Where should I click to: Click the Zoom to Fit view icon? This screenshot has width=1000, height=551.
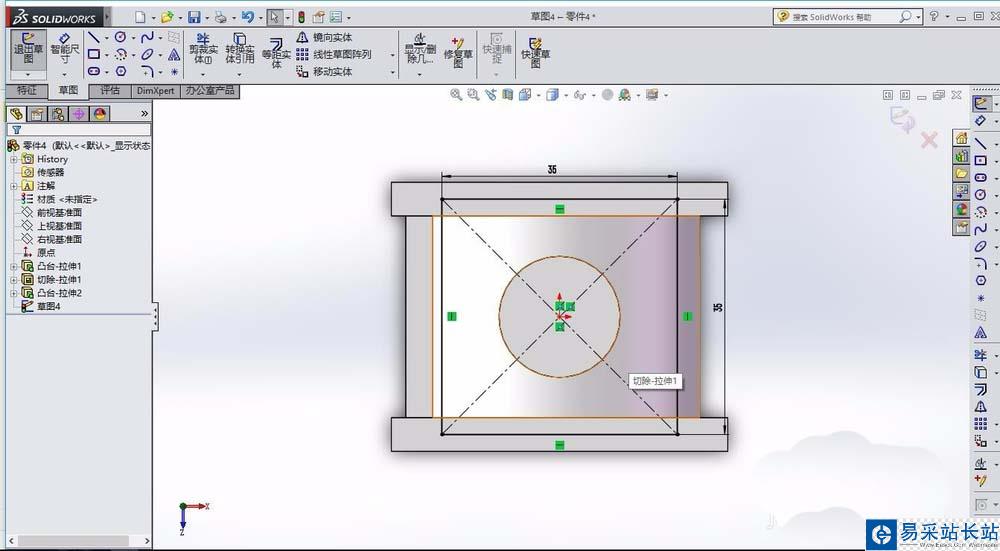coord(455,95)
